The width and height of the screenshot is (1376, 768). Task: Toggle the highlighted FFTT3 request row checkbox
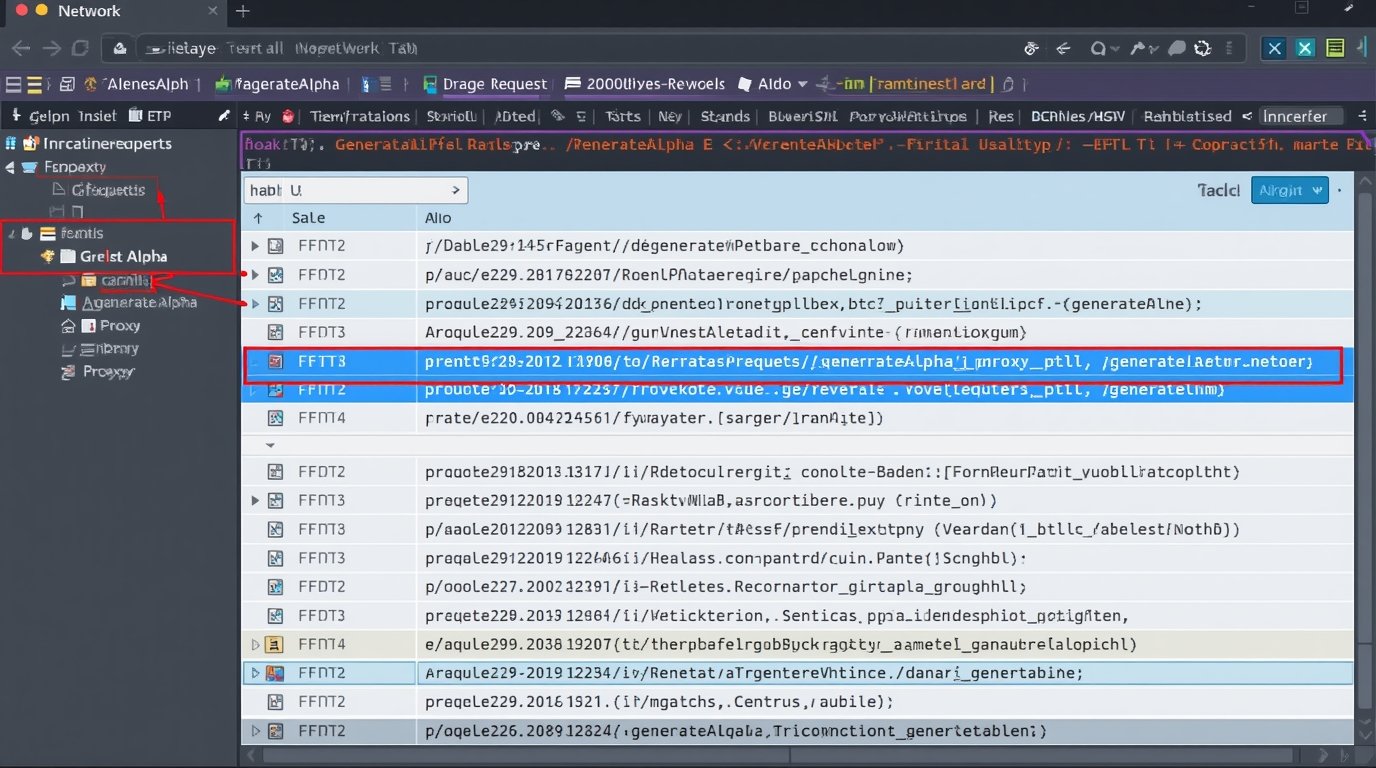274,361
